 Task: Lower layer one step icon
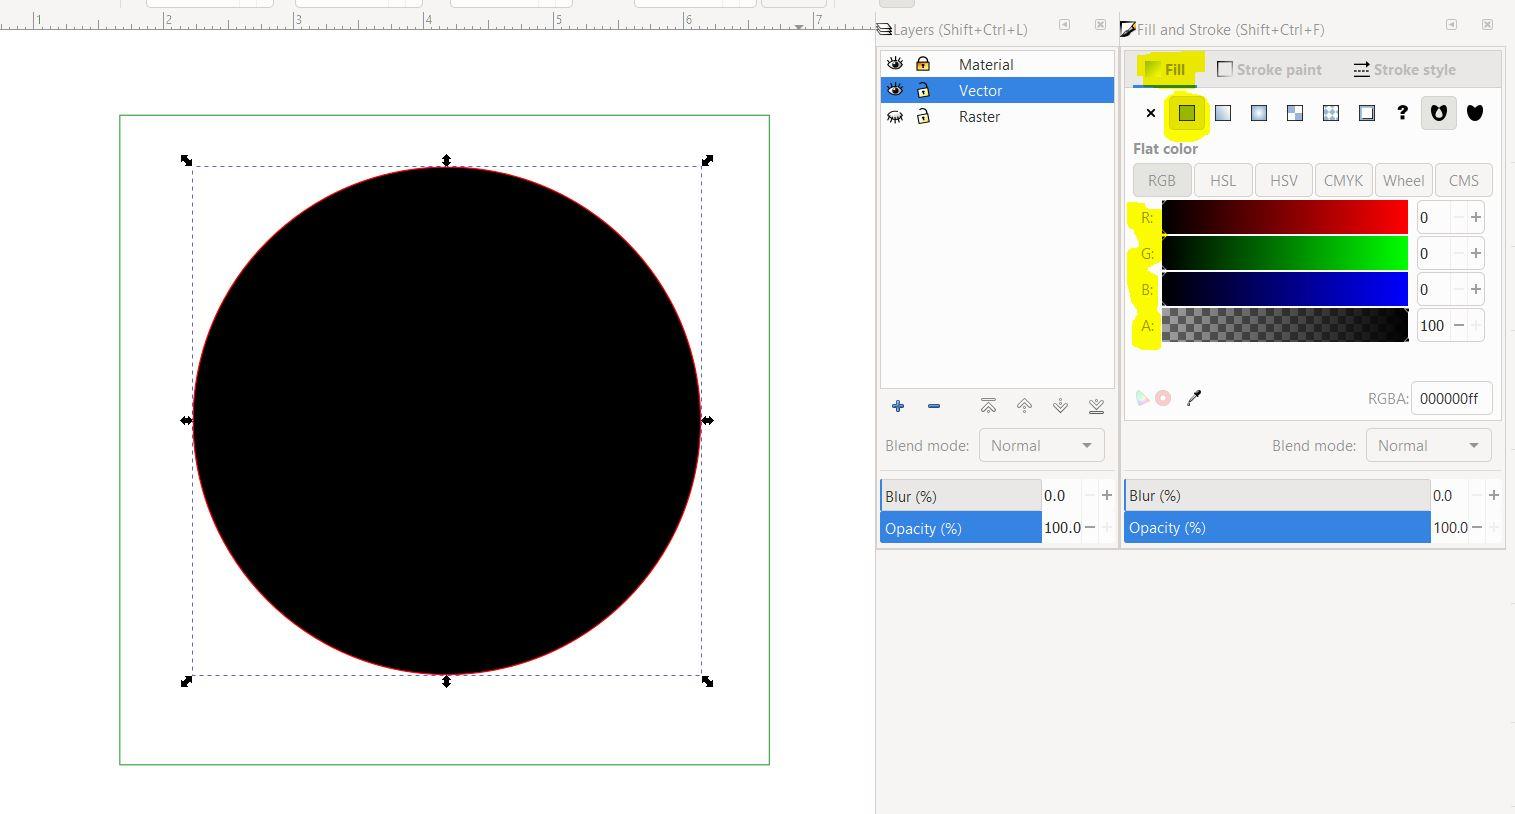(x=1060, y=406)
